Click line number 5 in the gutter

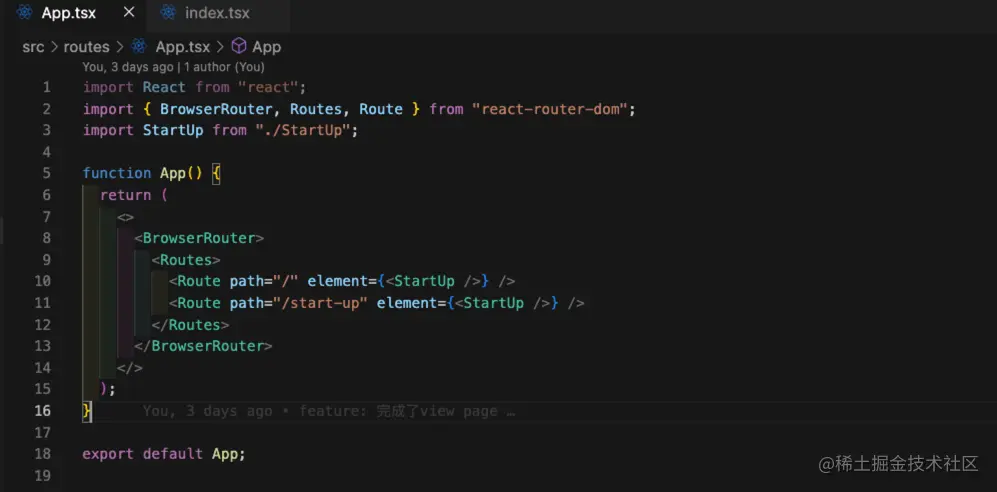pyautogui.click(x=46, y=174)
